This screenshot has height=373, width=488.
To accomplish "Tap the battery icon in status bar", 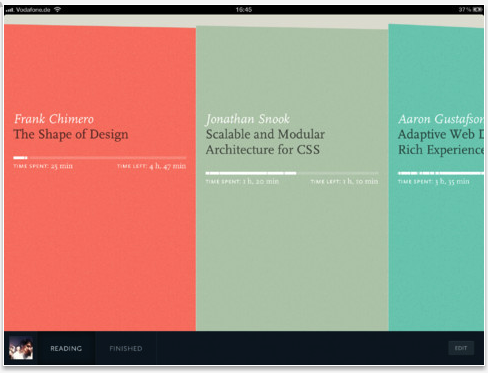I will point(477,10).
